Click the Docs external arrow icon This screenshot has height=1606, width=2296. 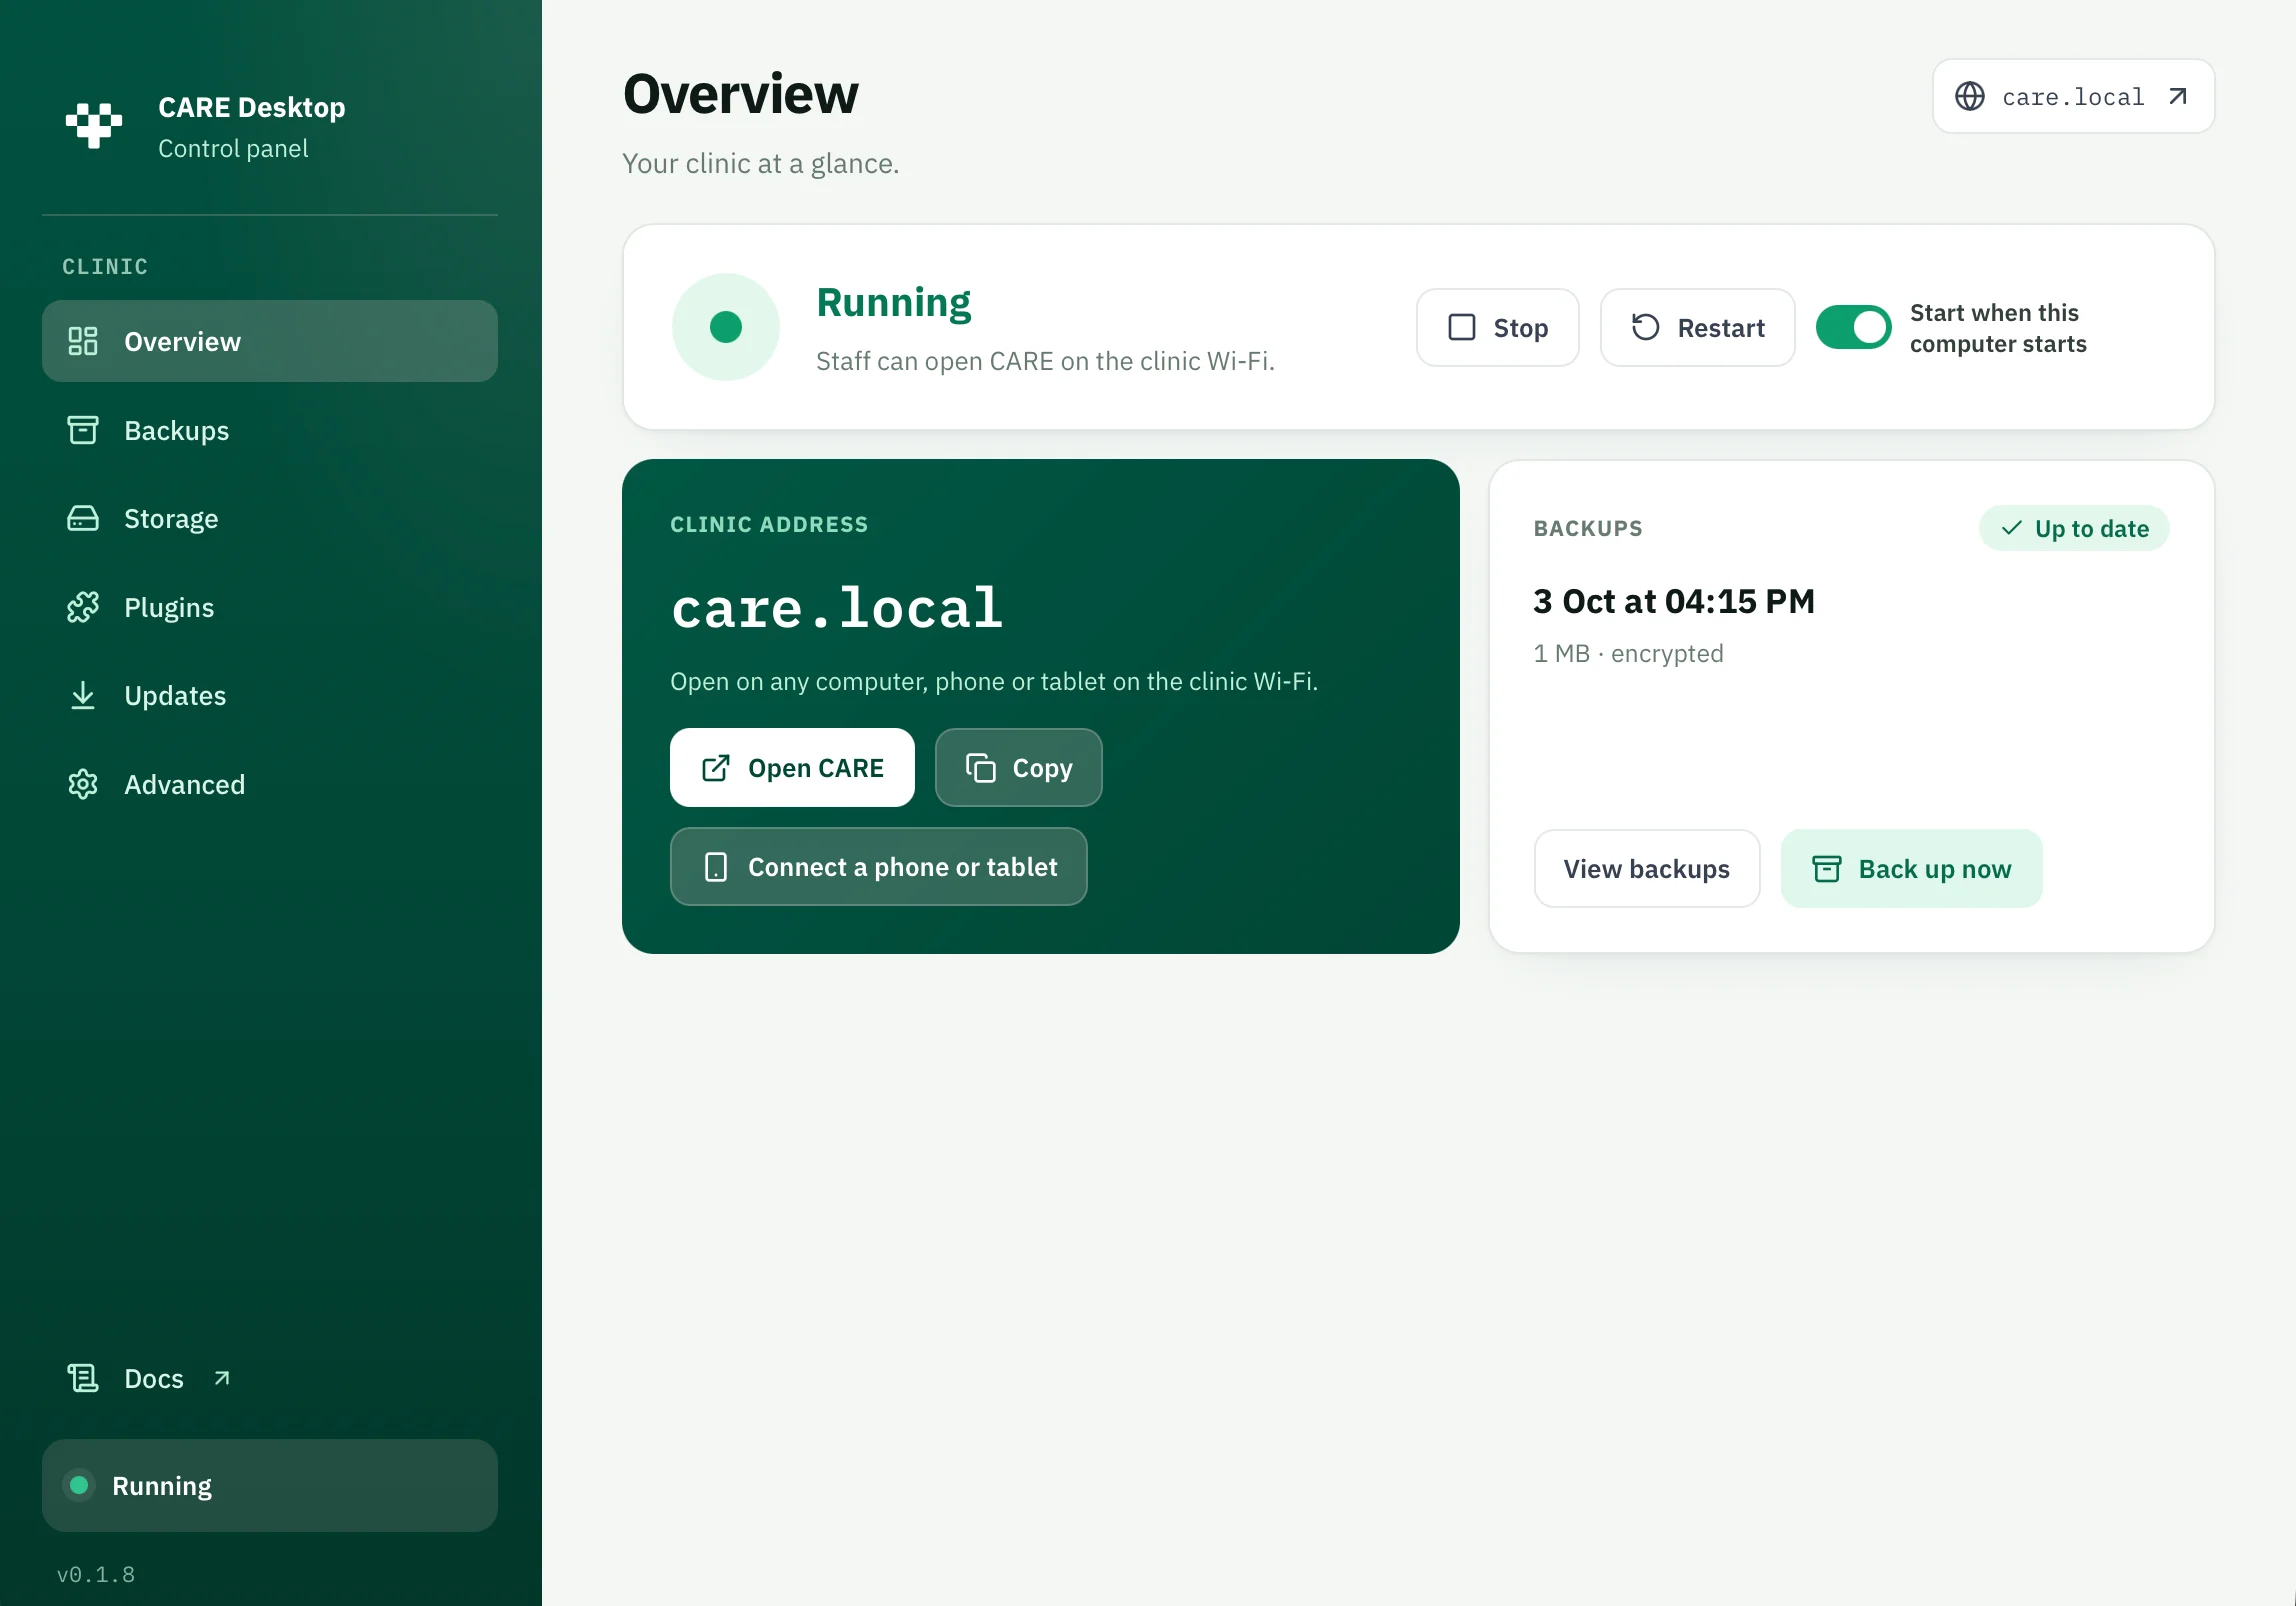click(222, 1378)
